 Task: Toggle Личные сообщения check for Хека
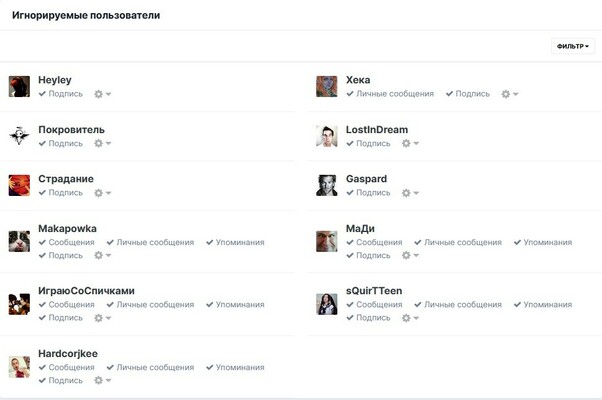pyautogui.click(x=390, y=94)
